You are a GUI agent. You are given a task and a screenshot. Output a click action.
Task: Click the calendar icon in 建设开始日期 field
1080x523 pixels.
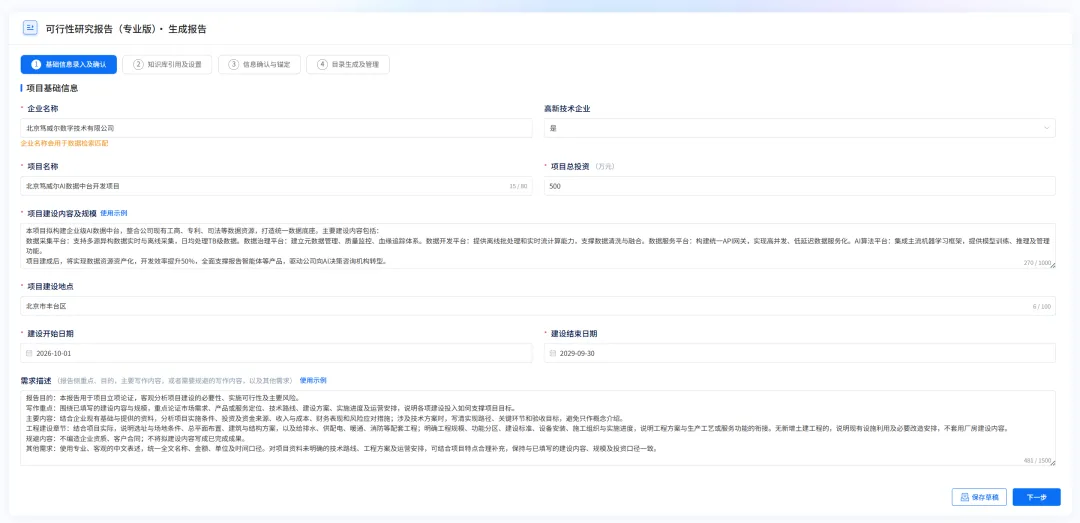coord(29,353)
